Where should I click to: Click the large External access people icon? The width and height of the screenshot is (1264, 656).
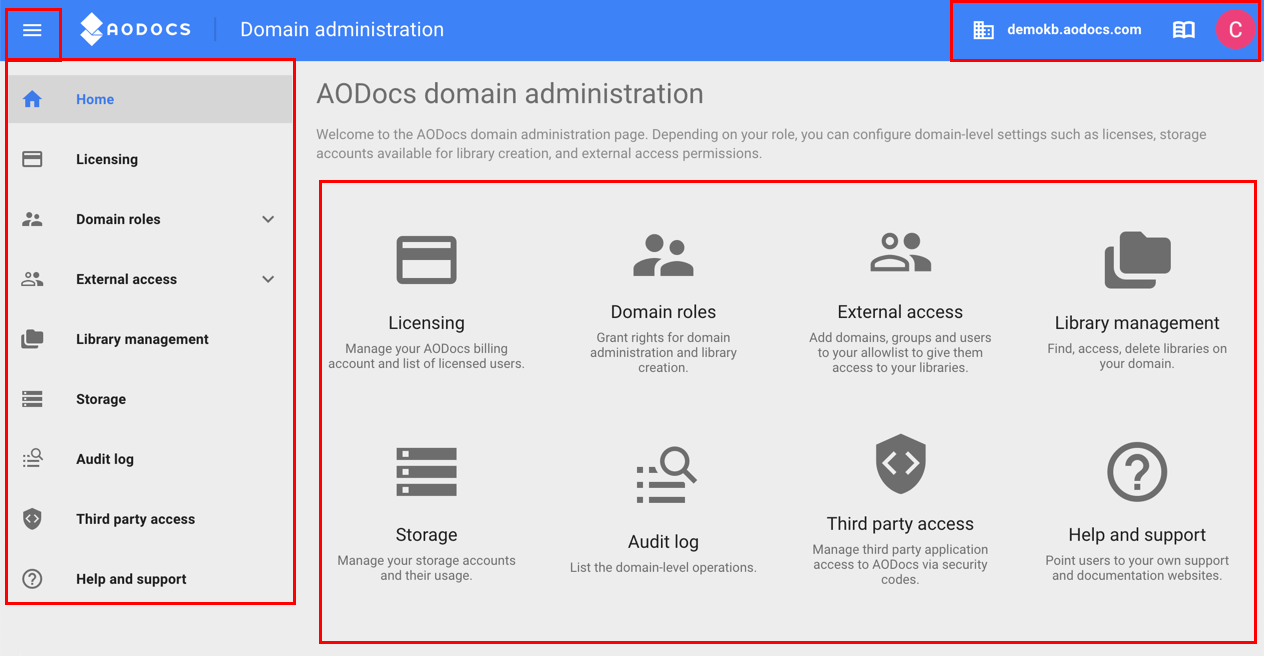[900, 253]
